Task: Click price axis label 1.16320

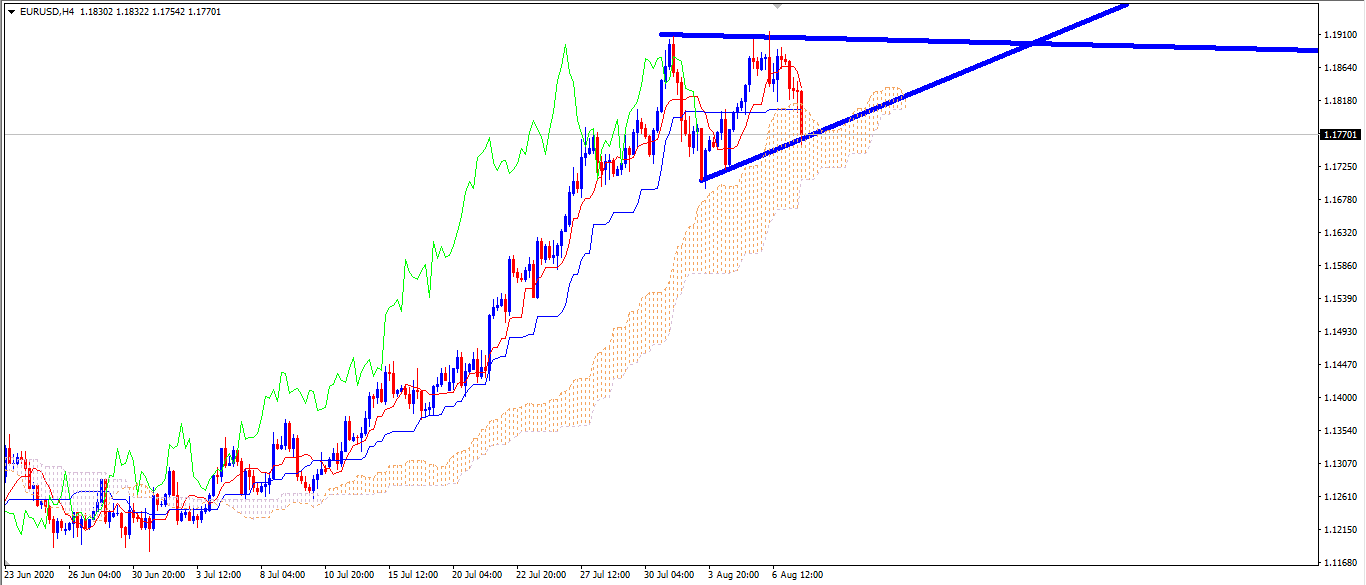Action: (x=1339, y=233)
